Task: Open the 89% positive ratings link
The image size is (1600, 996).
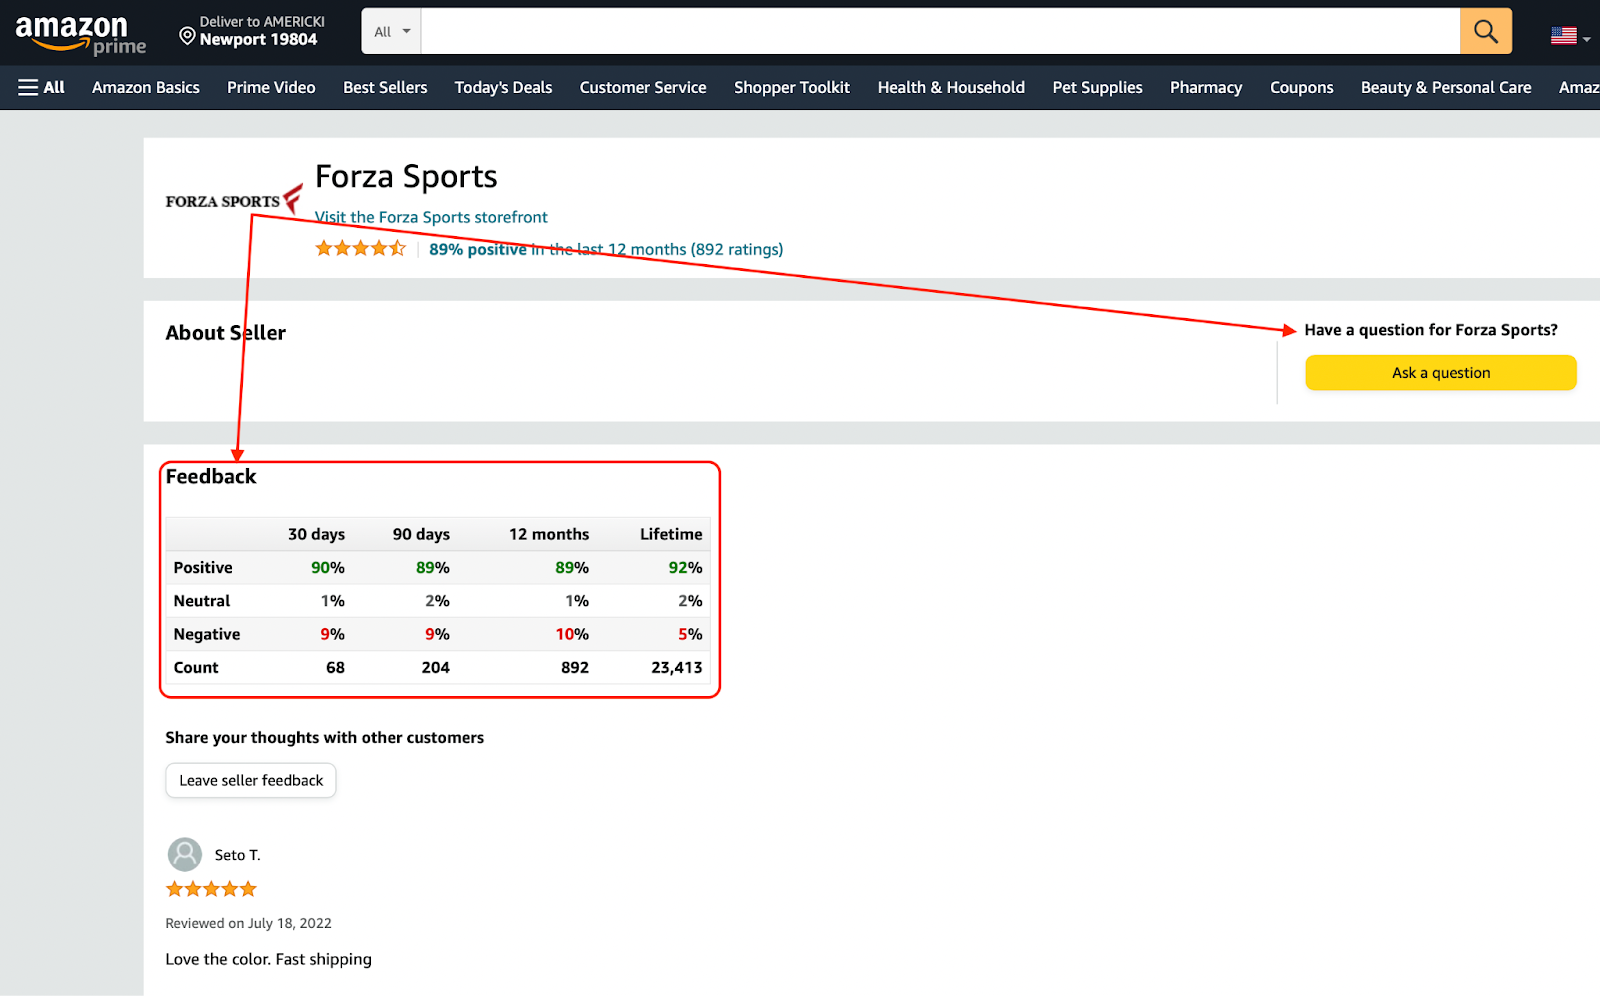Action: tap(606, 249)
